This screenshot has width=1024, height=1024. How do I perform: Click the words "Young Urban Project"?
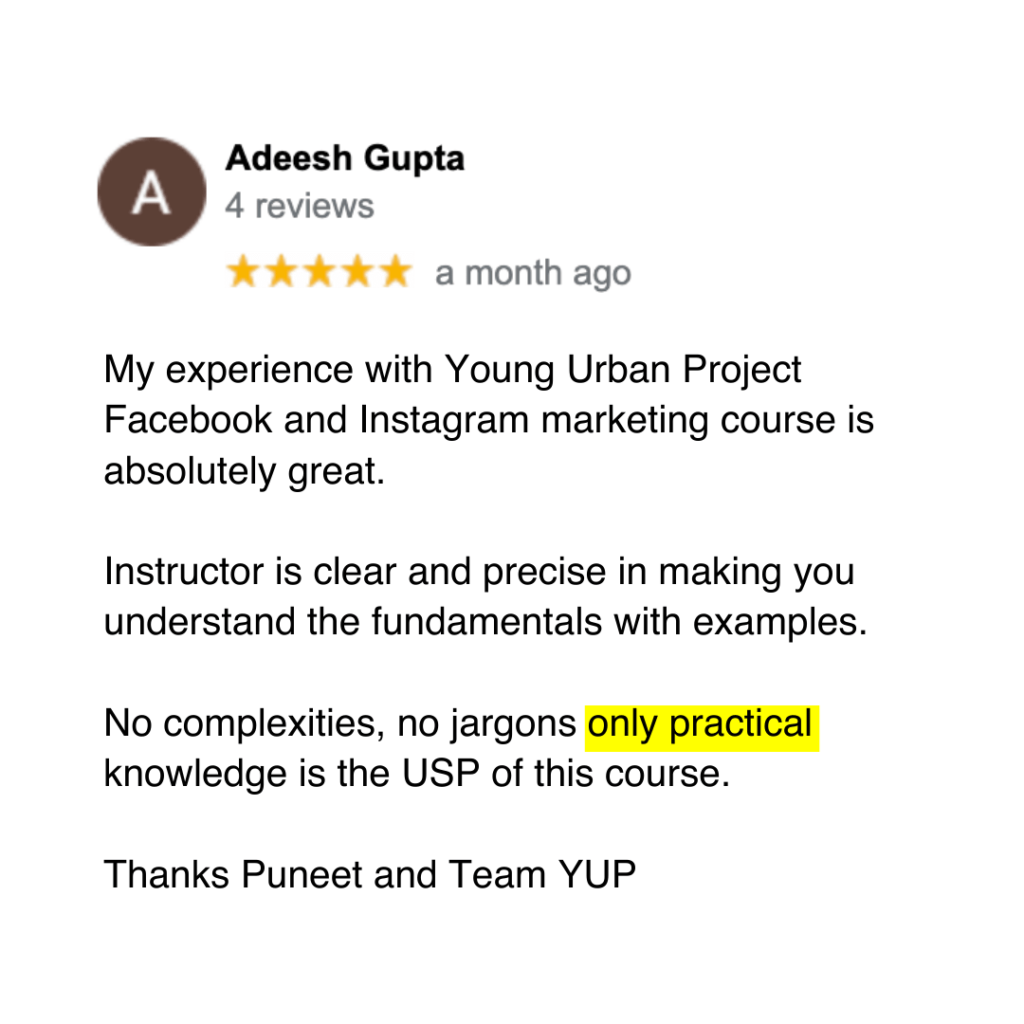(x=622, y=370)
